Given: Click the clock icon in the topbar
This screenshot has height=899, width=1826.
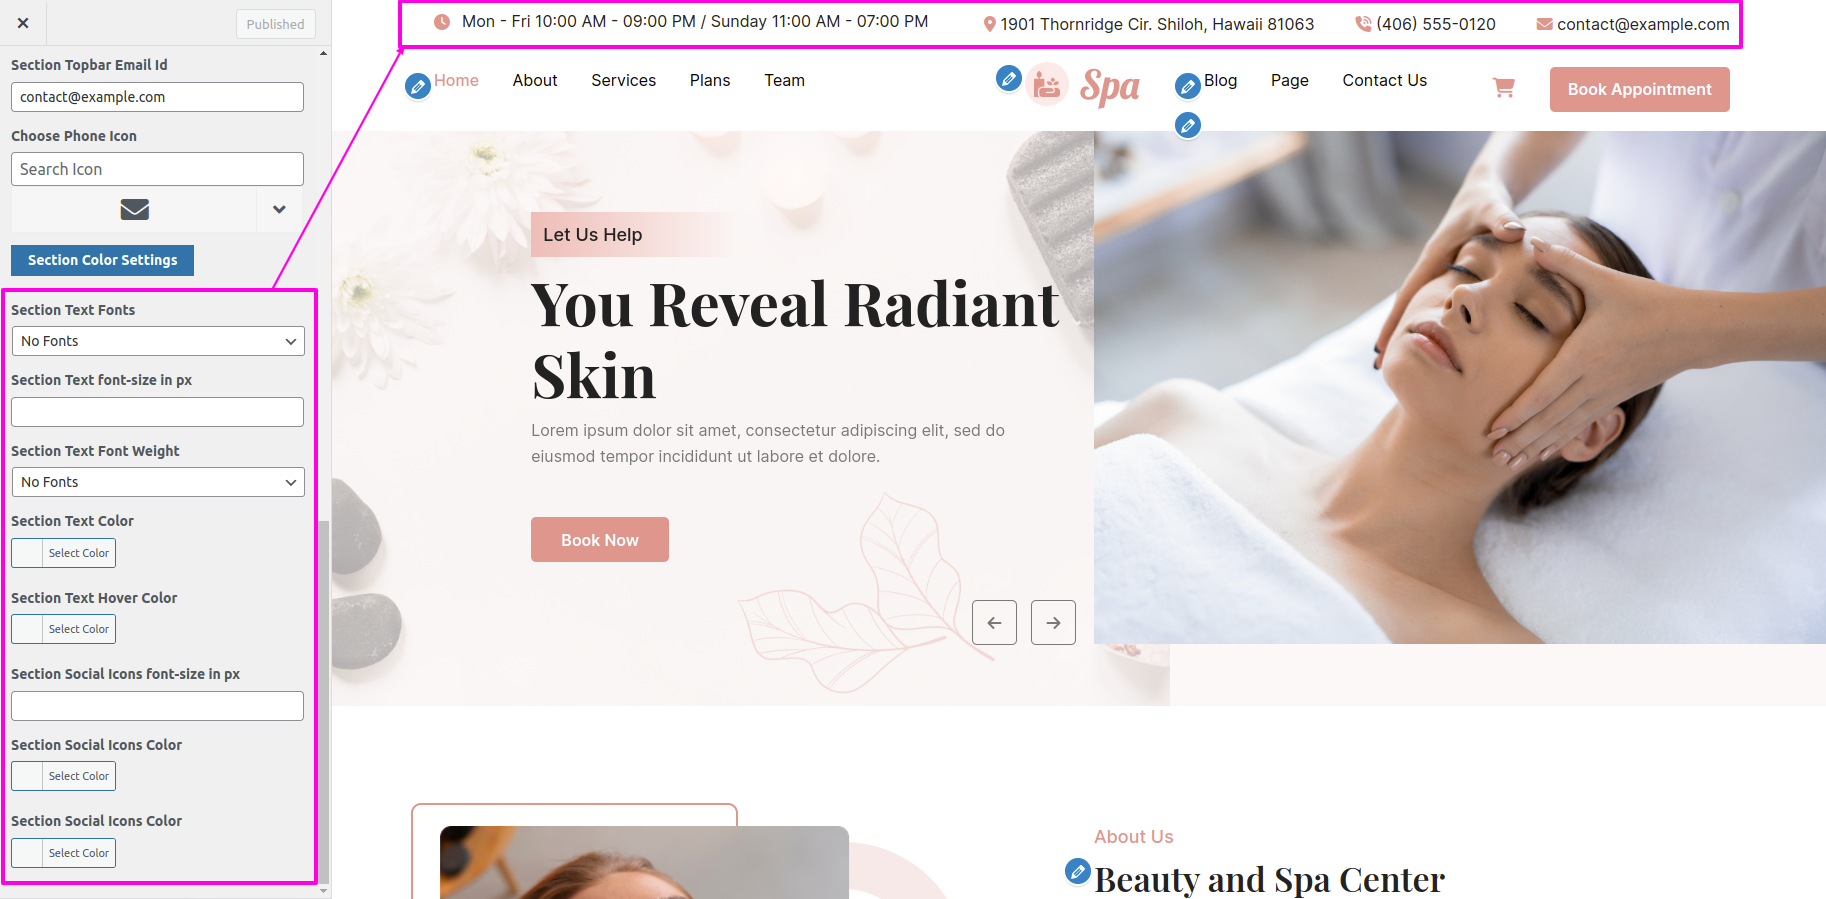Looking at the screenshot, I should [441, 21].
